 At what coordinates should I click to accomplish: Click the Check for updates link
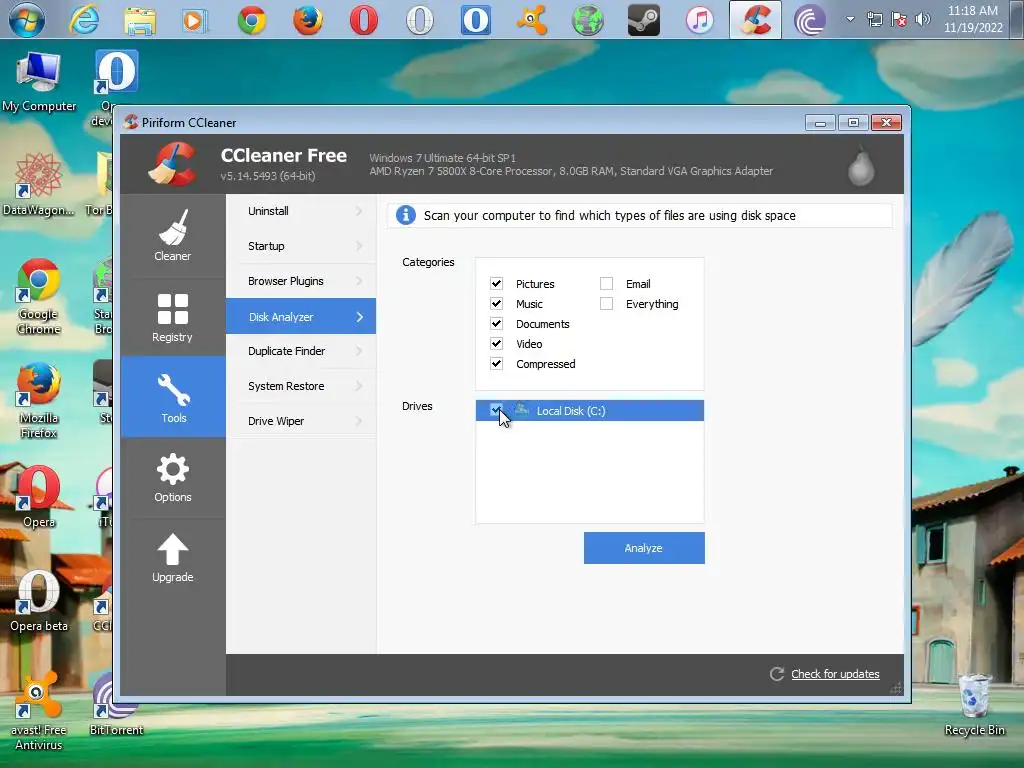point(835,674)
